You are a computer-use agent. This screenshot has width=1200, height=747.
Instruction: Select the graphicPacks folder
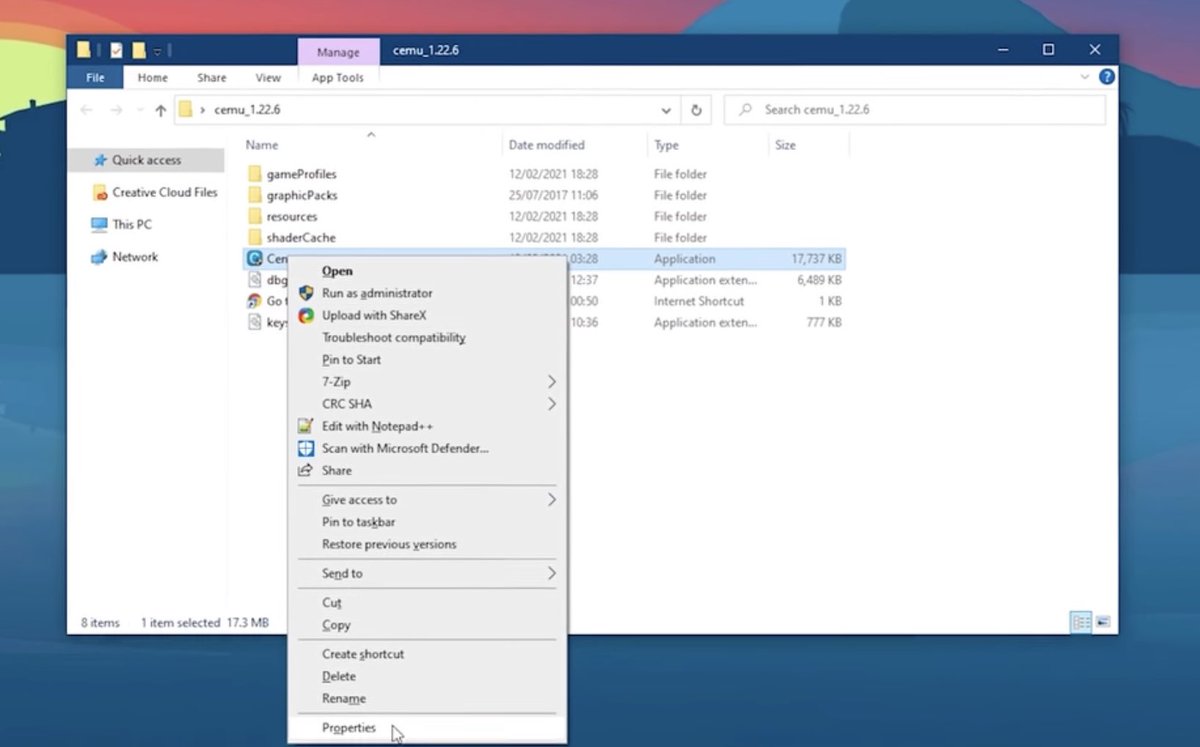pyautogui.click(x=301, y=195)
